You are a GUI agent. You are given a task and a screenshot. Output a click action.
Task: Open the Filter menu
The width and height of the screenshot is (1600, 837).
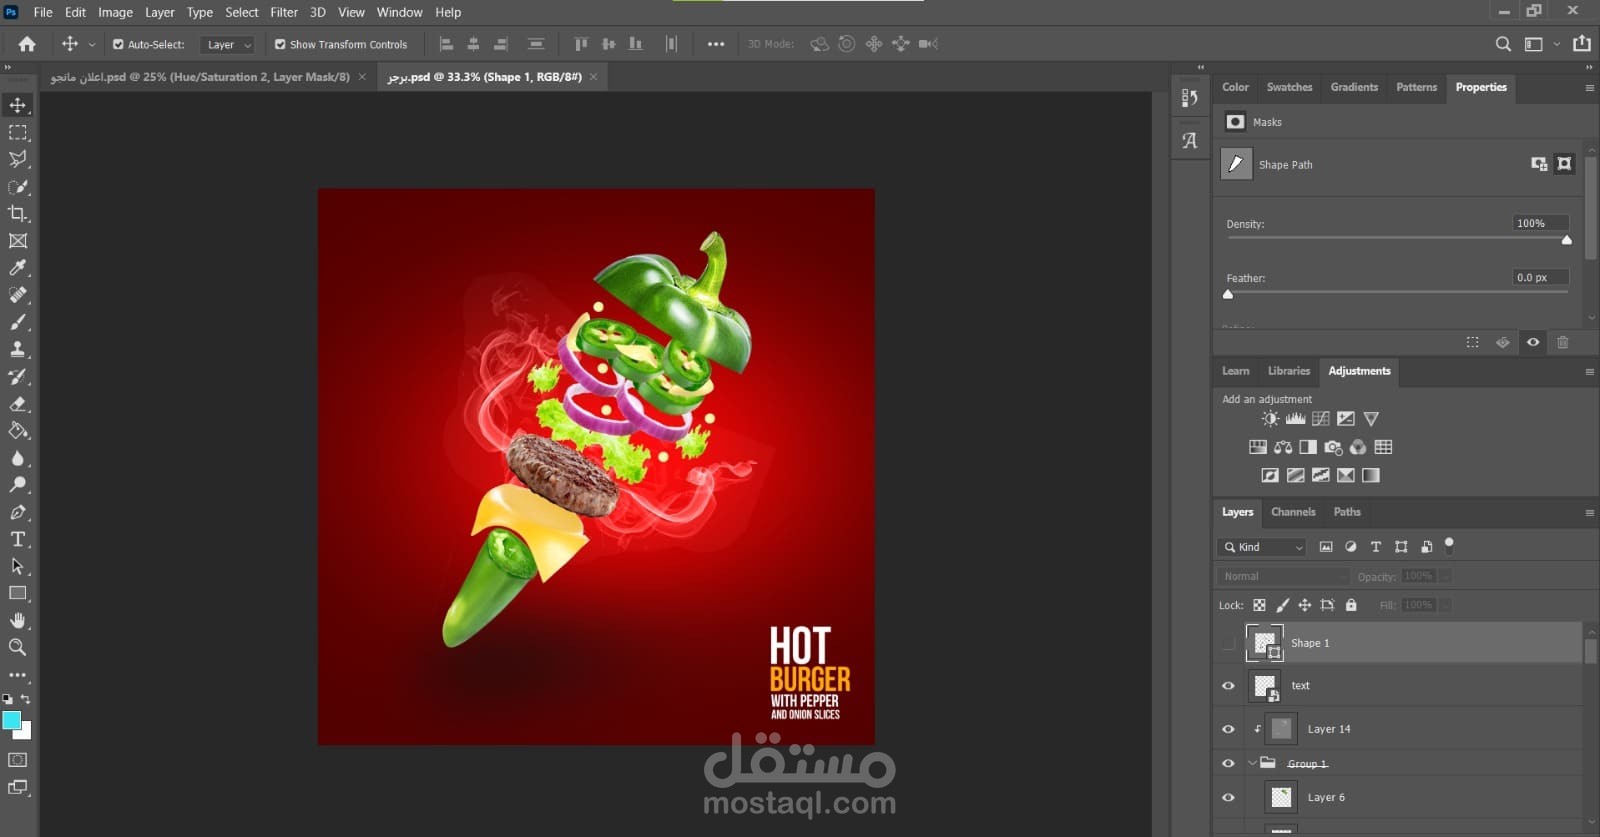284,12
